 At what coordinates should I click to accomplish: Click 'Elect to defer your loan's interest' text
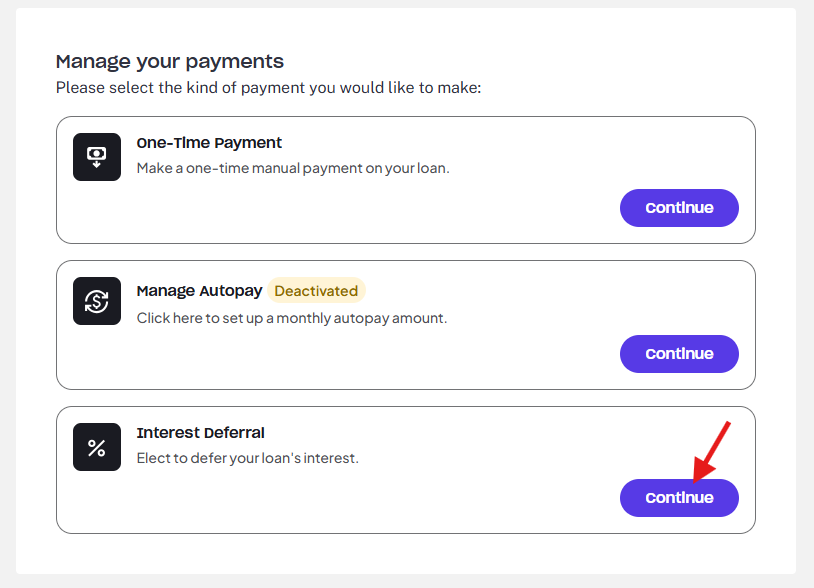pos(248,458)
